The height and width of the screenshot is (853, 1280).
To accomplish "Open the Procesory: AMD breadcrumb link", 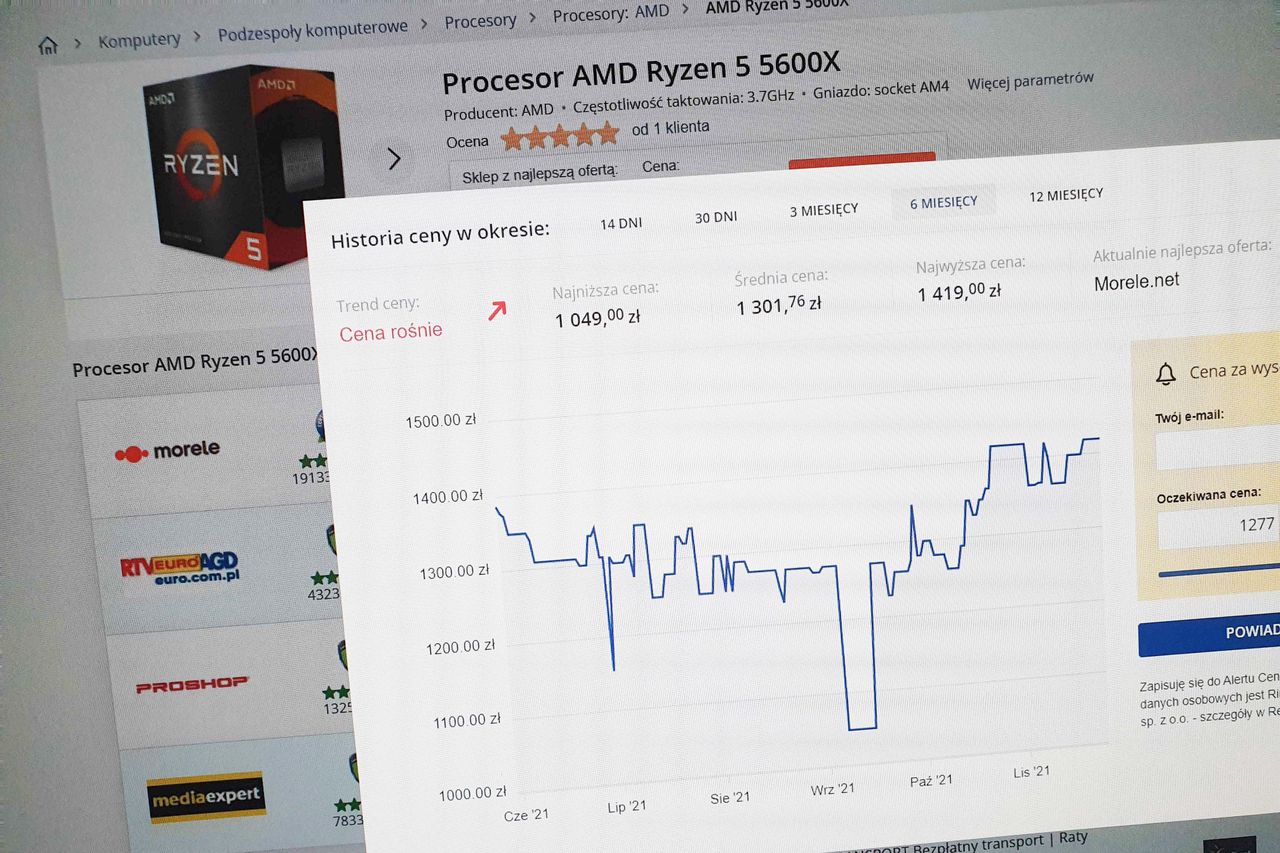I will (611, 14).
